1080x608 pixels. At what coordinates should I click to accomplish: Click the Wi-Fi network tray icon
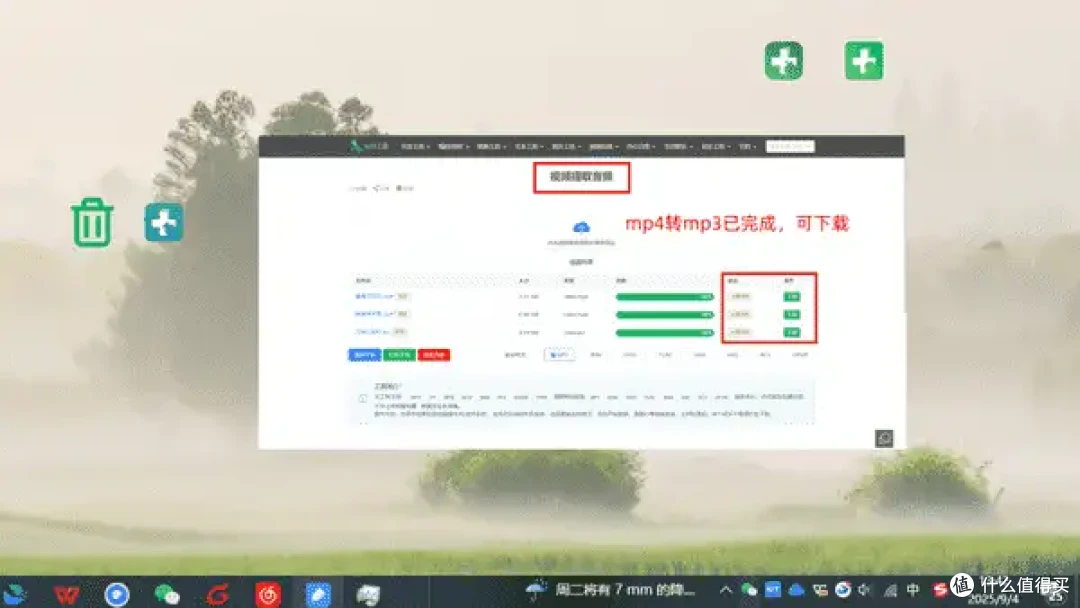[x=890, y=590]
